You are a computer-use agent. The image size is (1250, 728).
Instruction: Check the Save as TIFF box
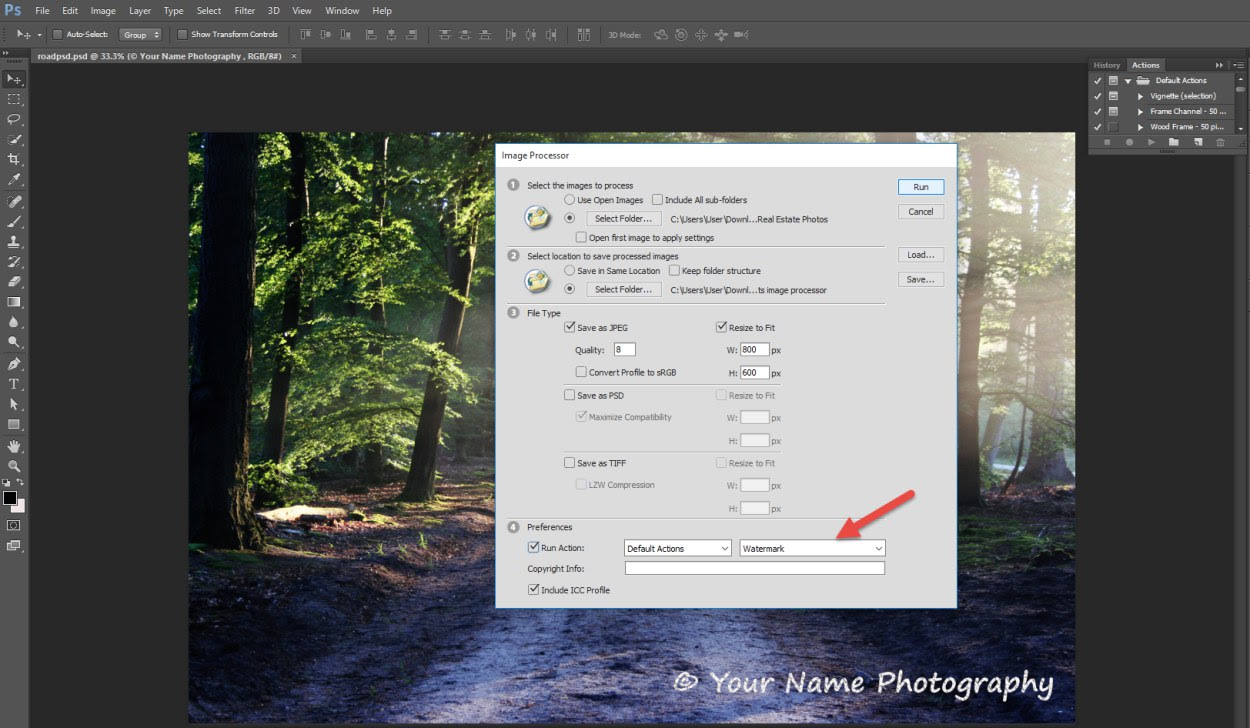click(x=570, y=463)
